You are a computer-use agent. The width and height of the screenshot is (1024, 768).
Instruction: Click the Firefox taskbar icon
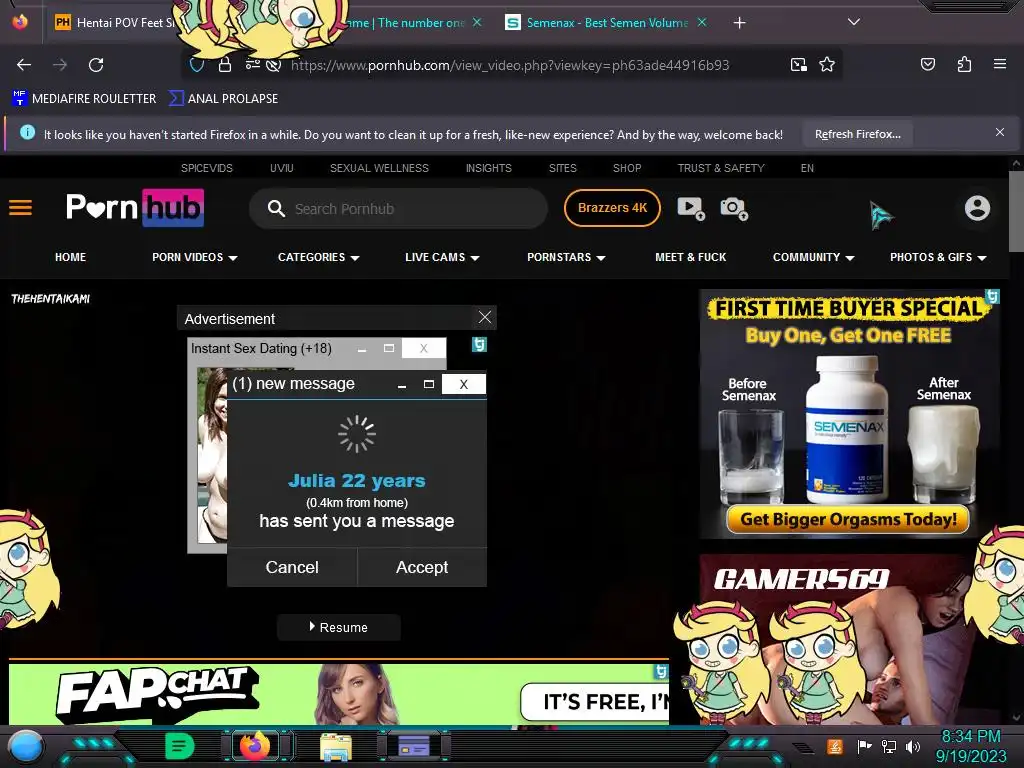255,746
